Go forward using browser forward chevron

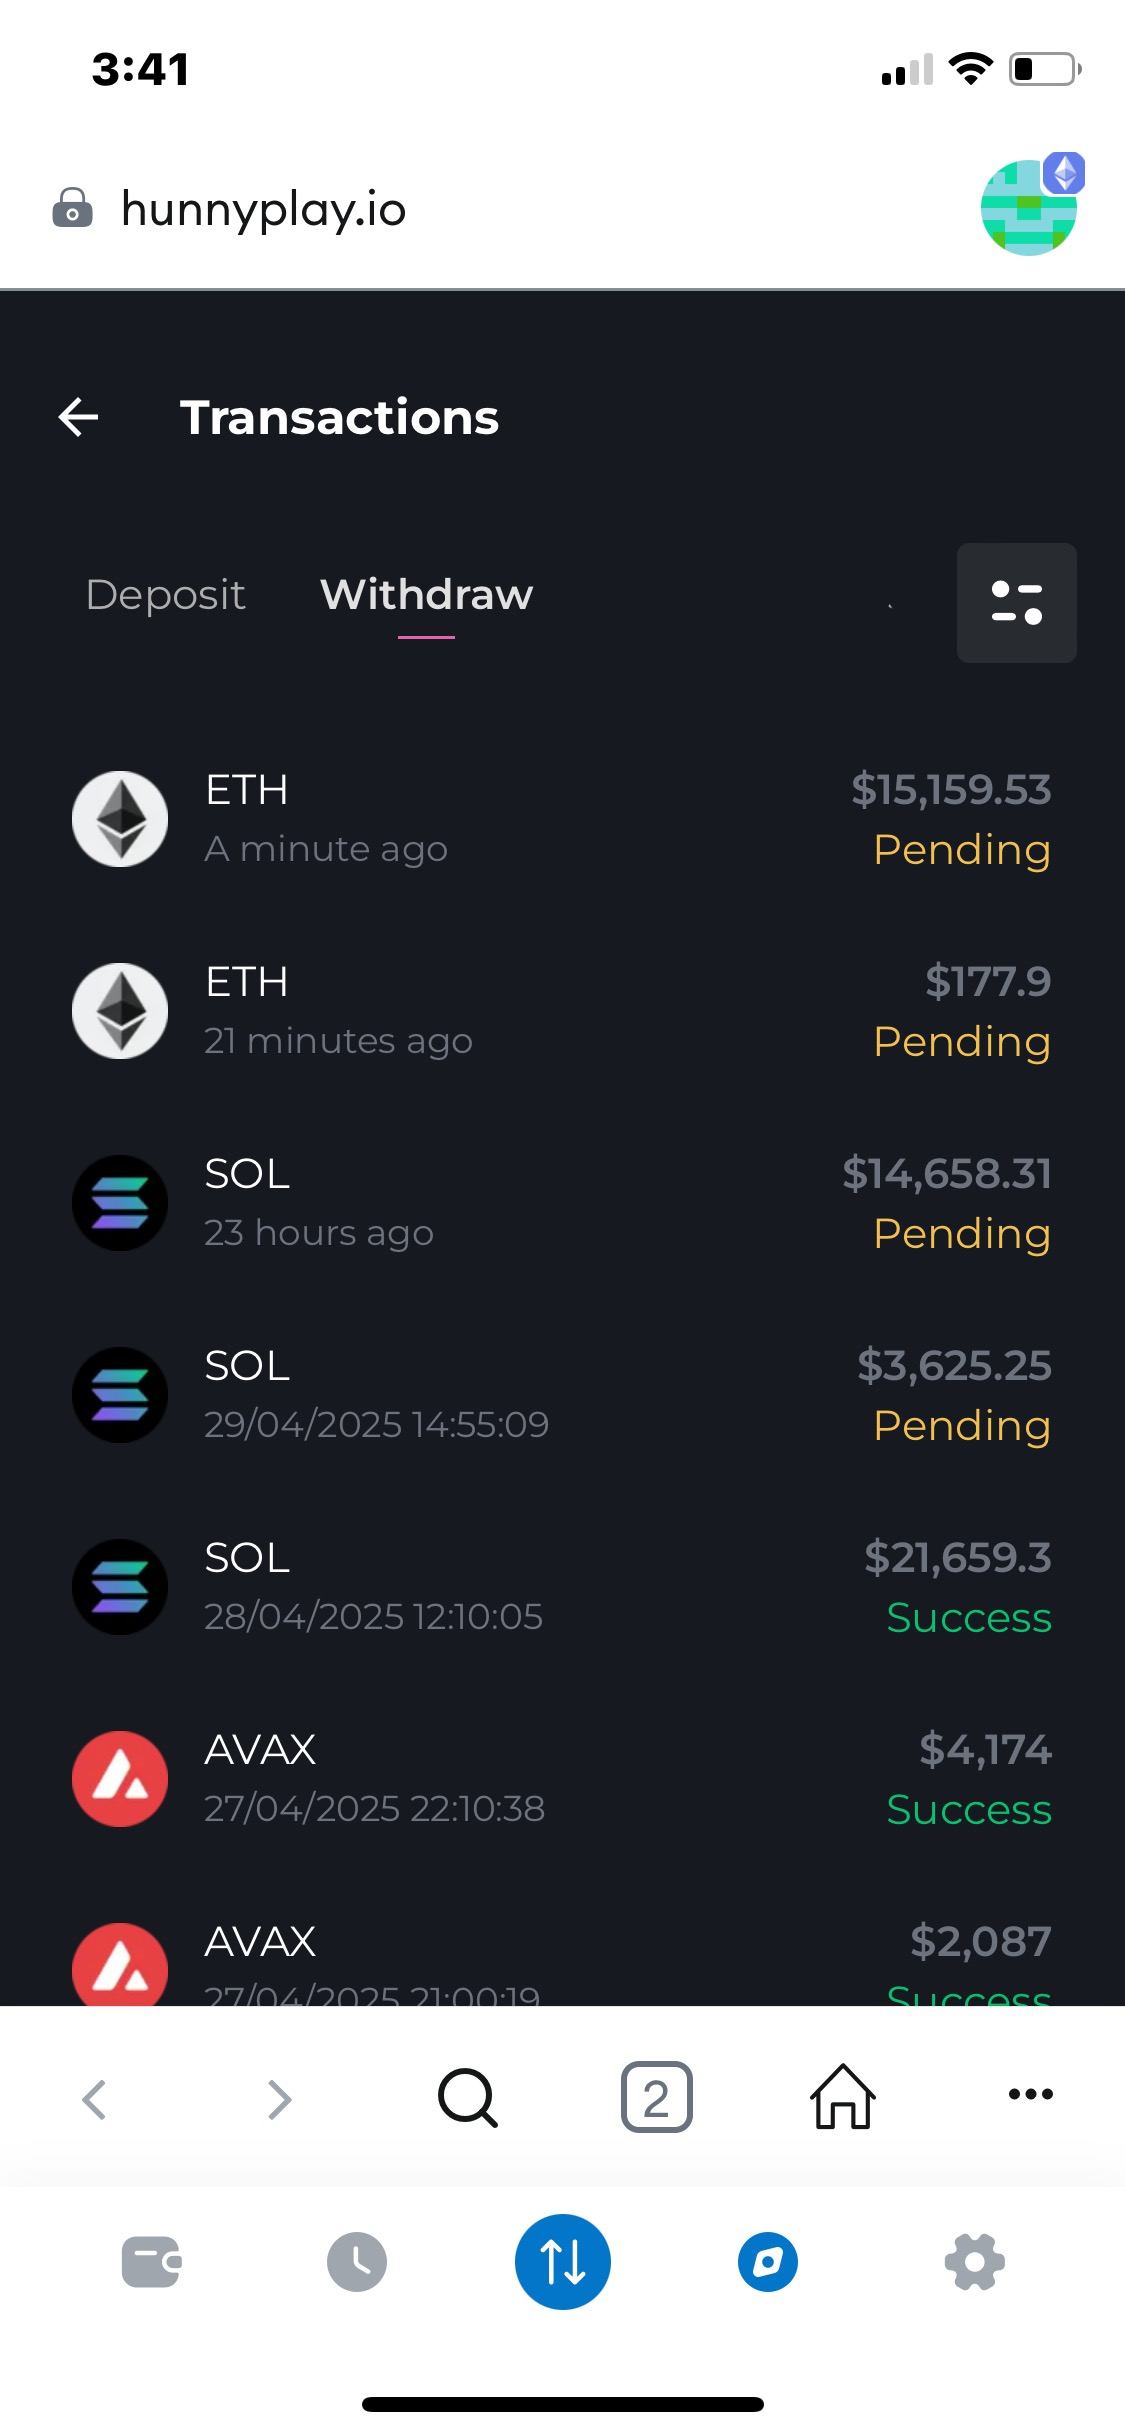coord(280,2099)
